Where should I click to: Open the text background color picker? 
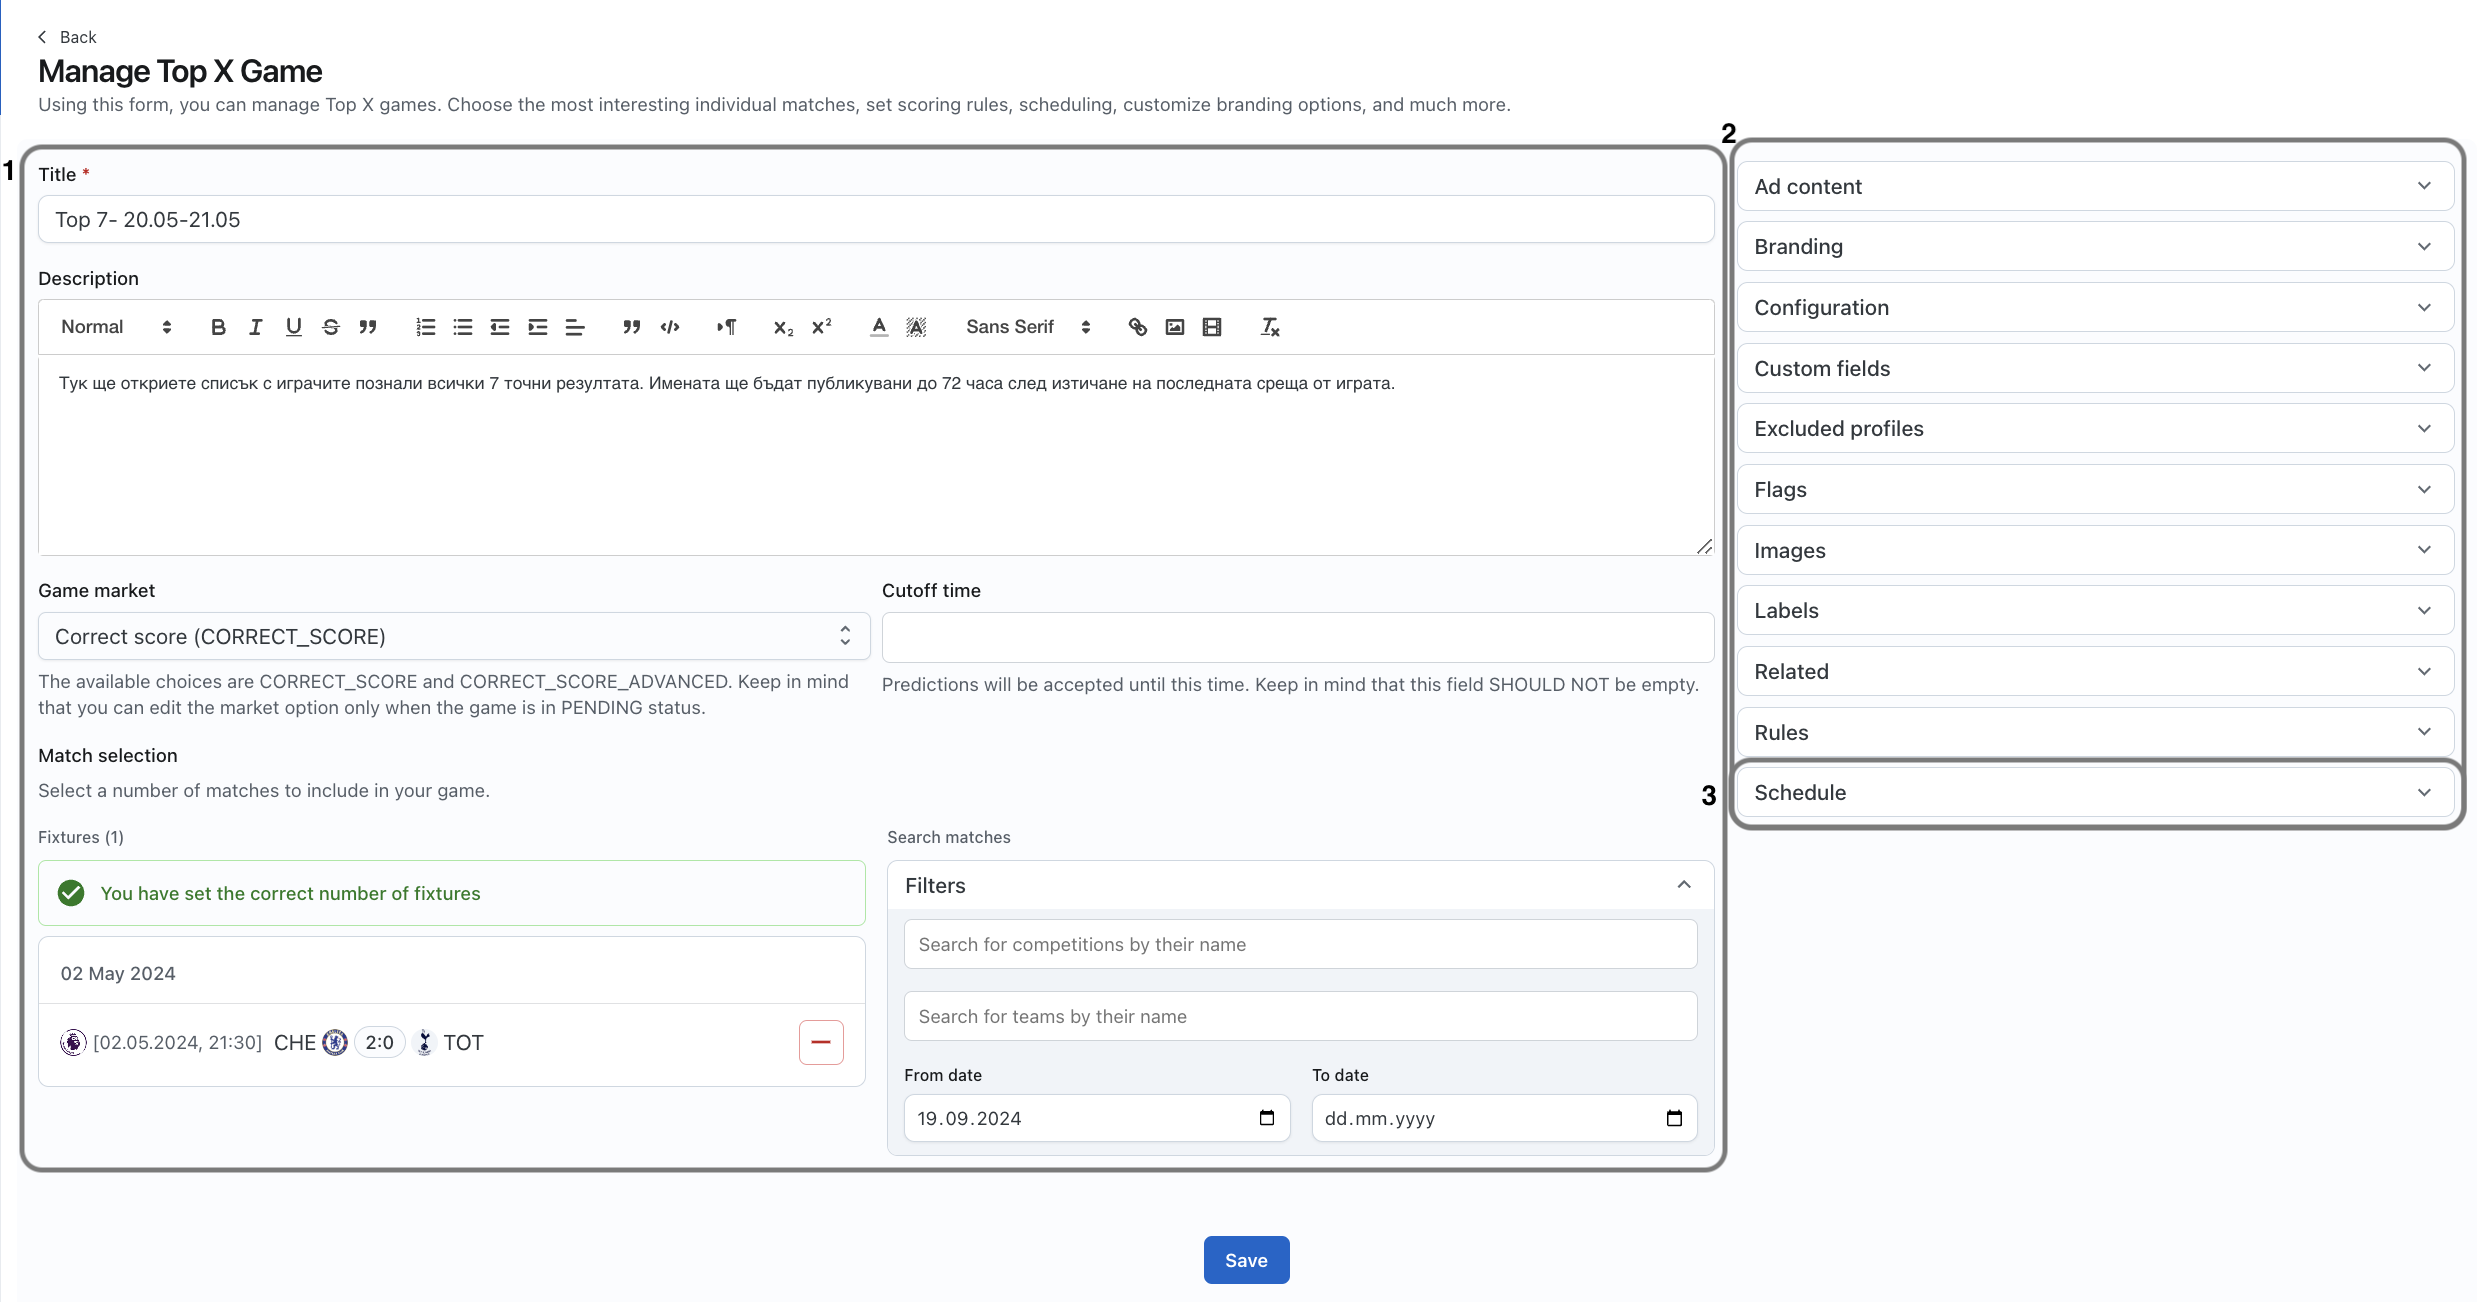click(x=916, y=327)
